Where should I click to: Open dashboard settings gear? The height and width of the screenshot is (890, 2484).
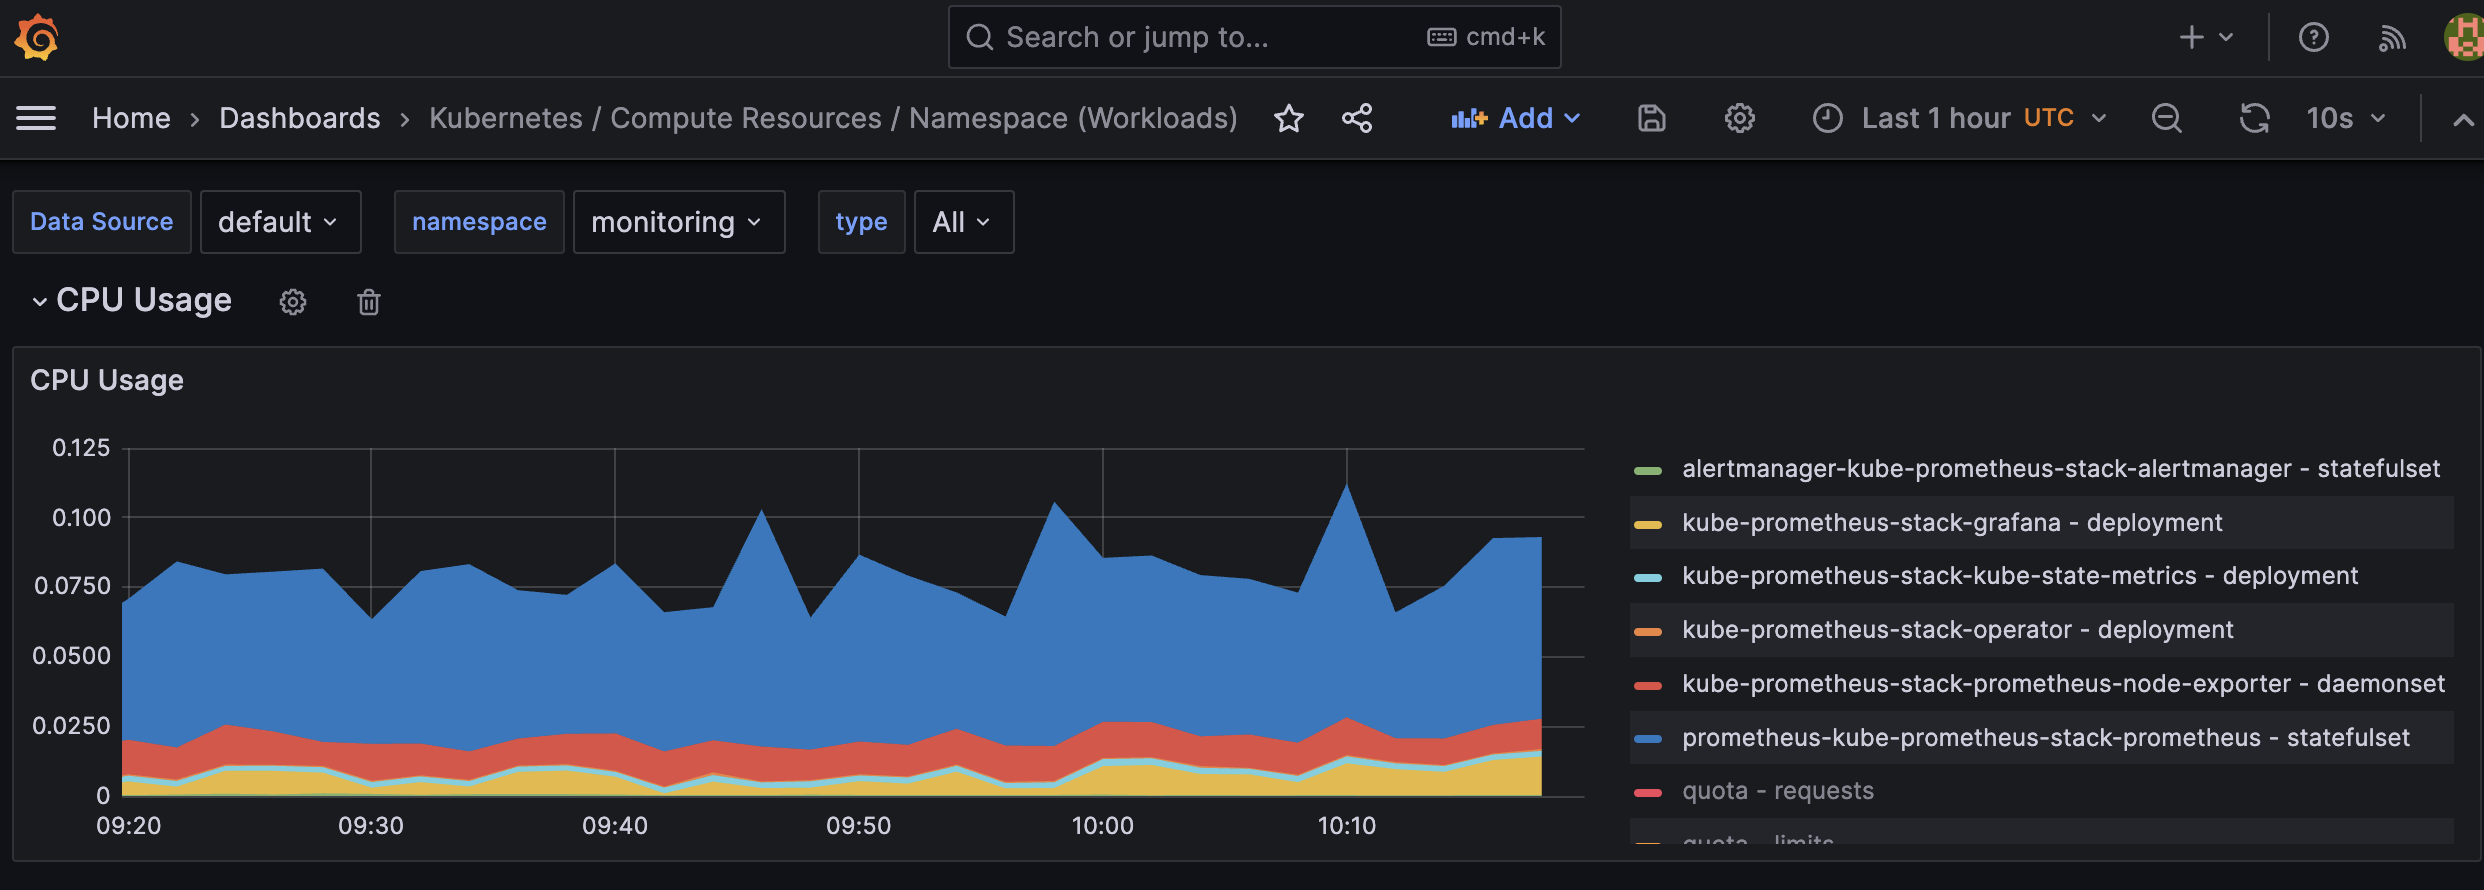tap(1740, 118)
